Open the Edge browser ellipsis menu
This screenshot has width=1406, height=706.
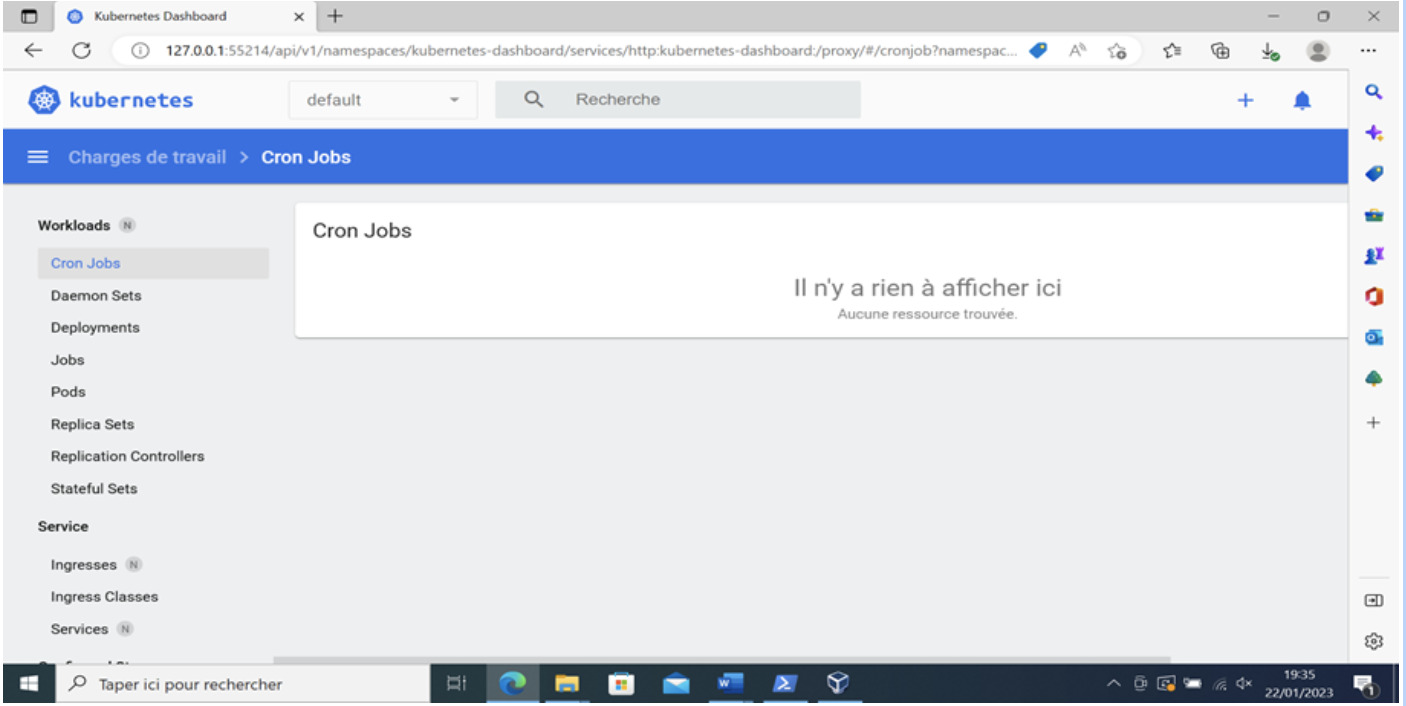[x=1368, y=50]
